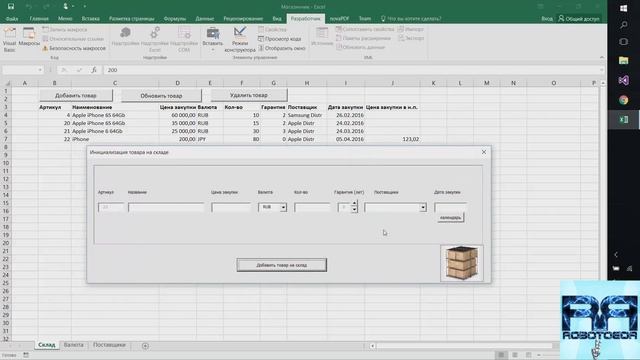Save the workbook via floppy icon

pos(11,7)
